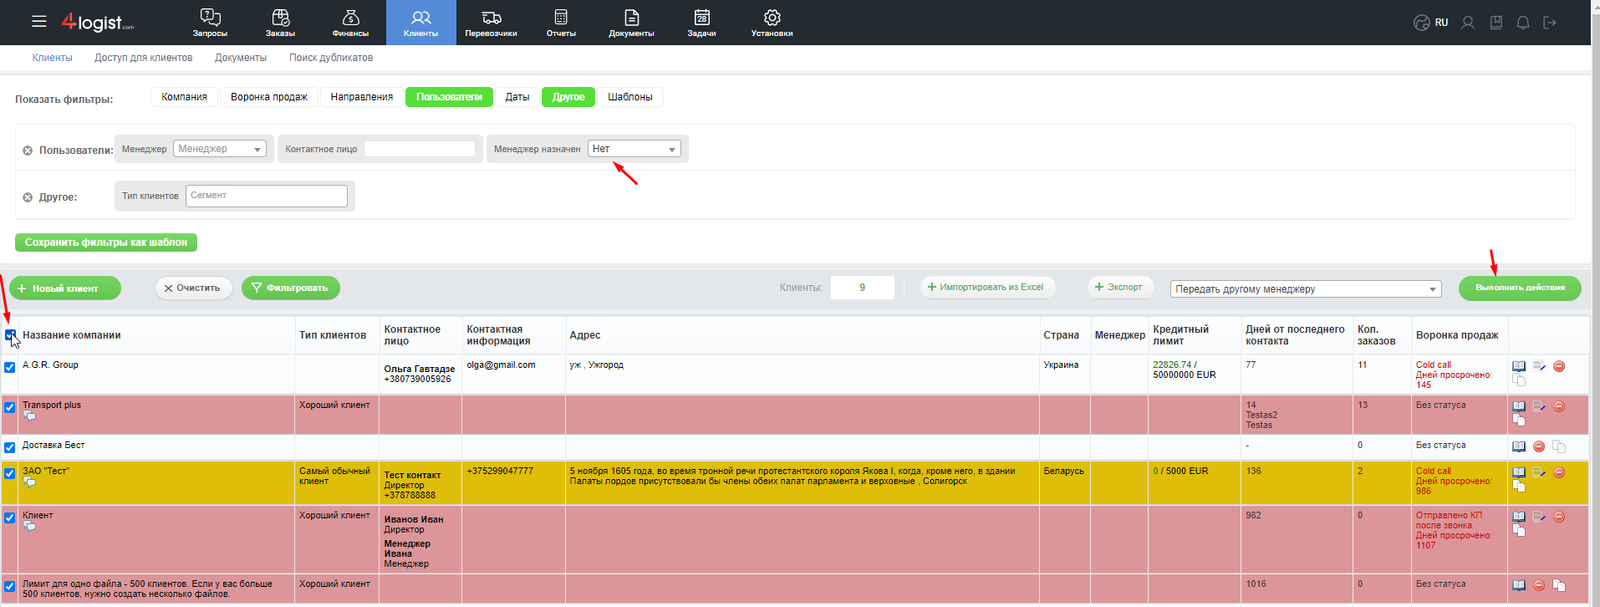Switch to Доступ для клиентов tab
This screenshot has height=607, width=1600.
(x=143, y=58)
